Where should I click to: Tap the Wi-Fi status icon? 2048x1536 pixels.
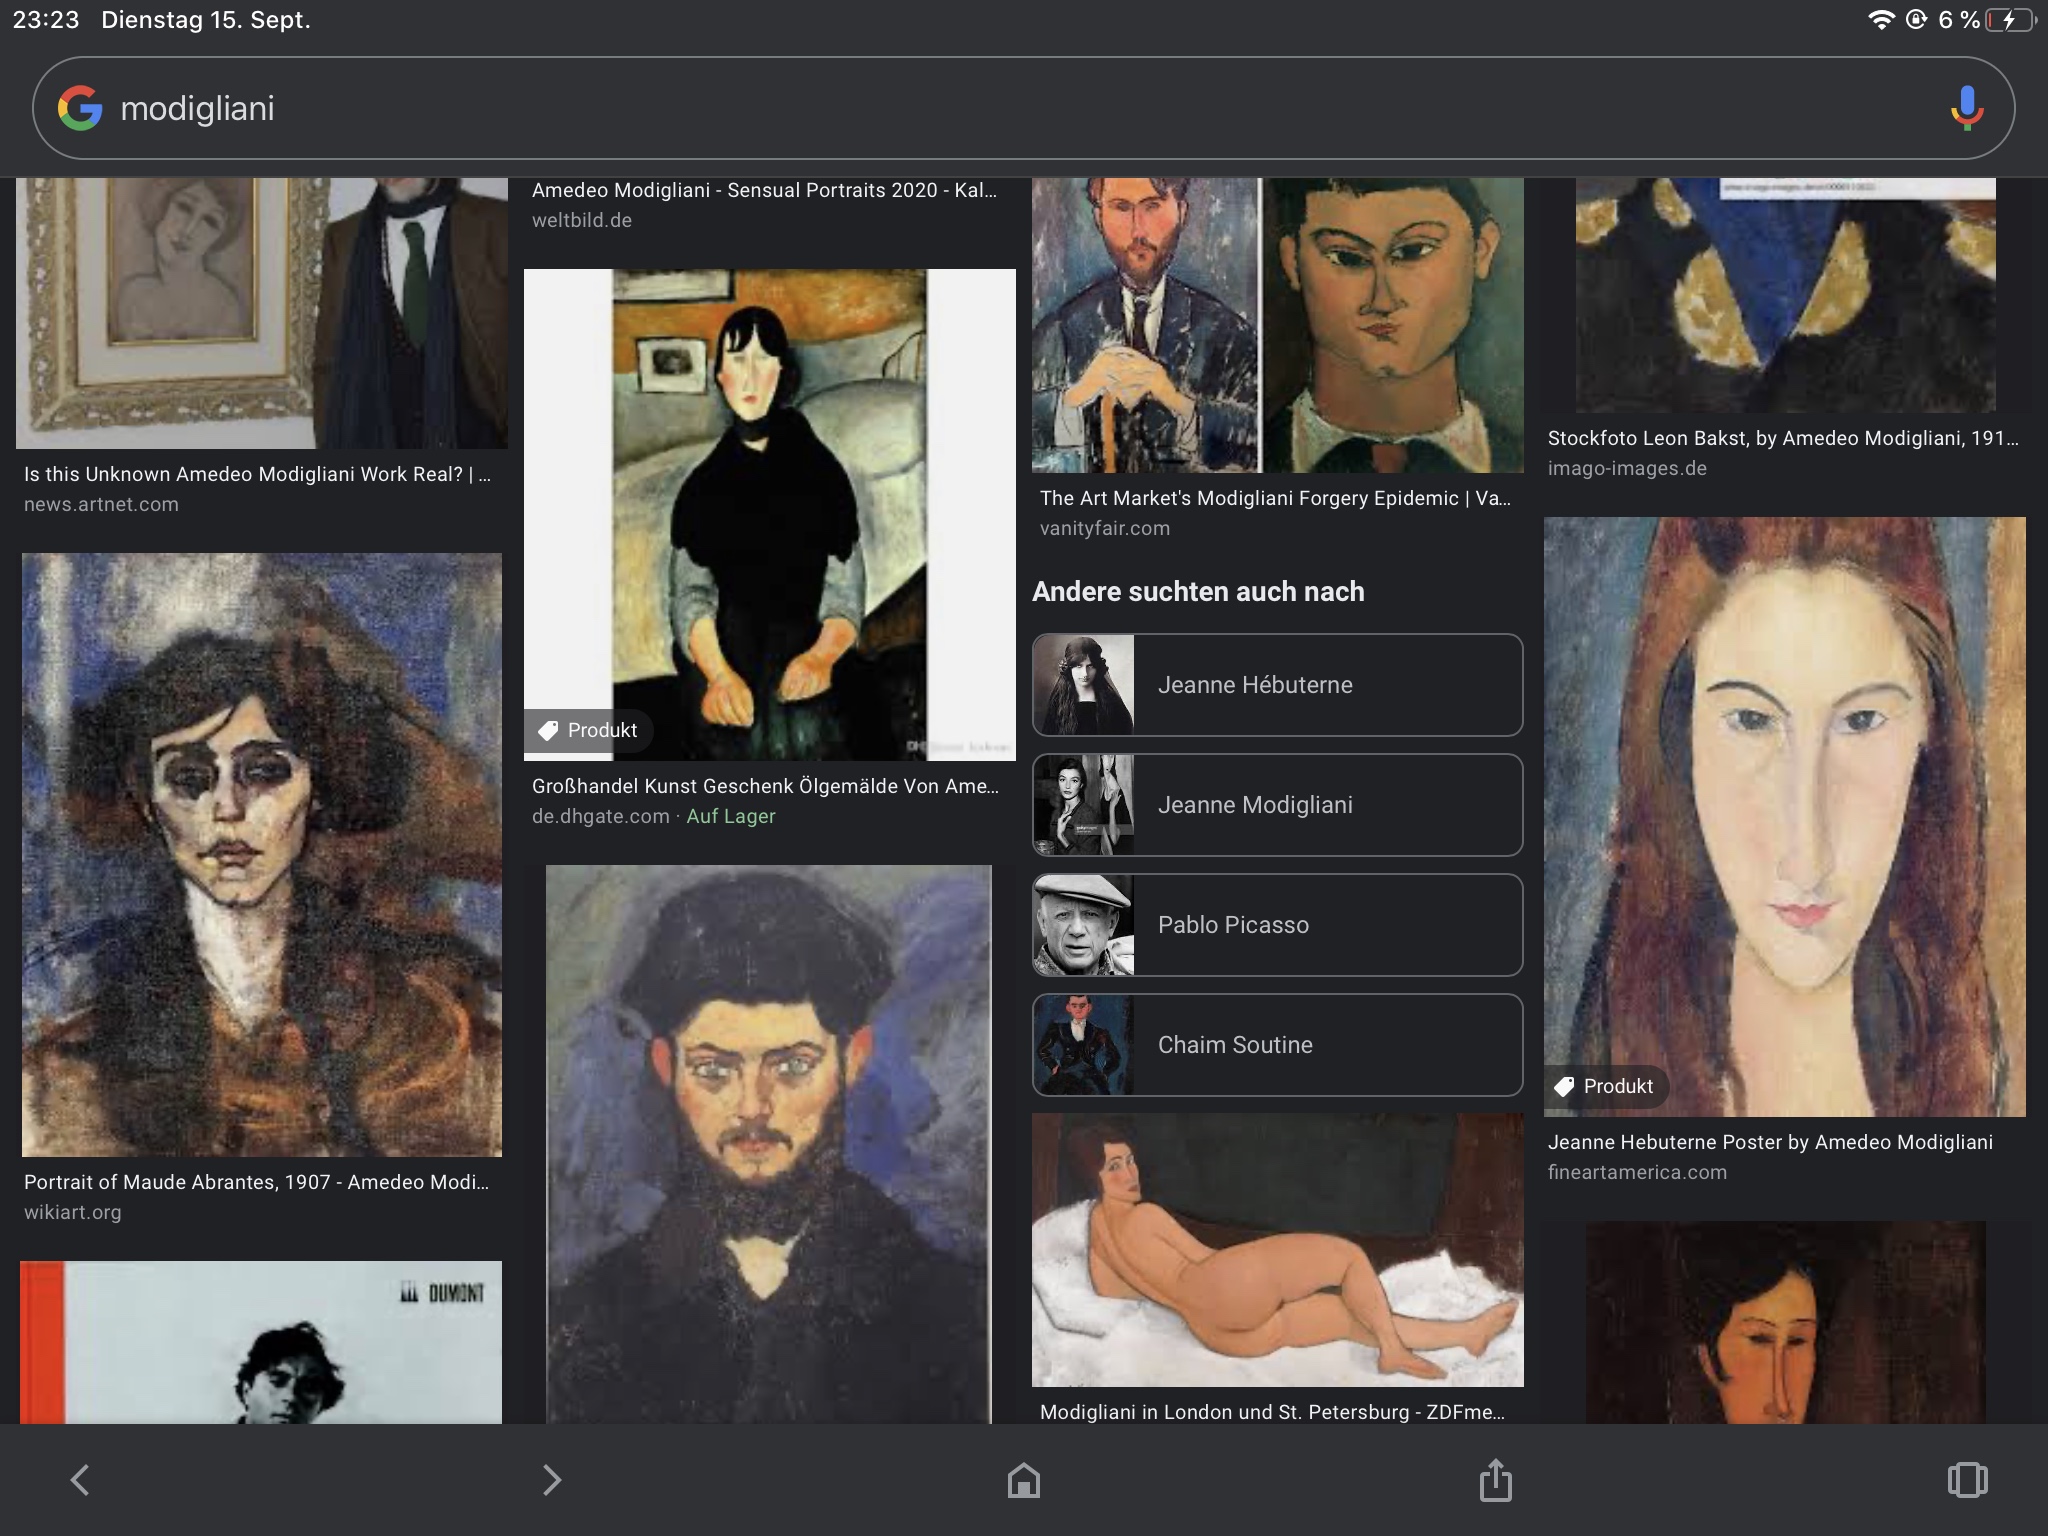[x=1881, y=20]
